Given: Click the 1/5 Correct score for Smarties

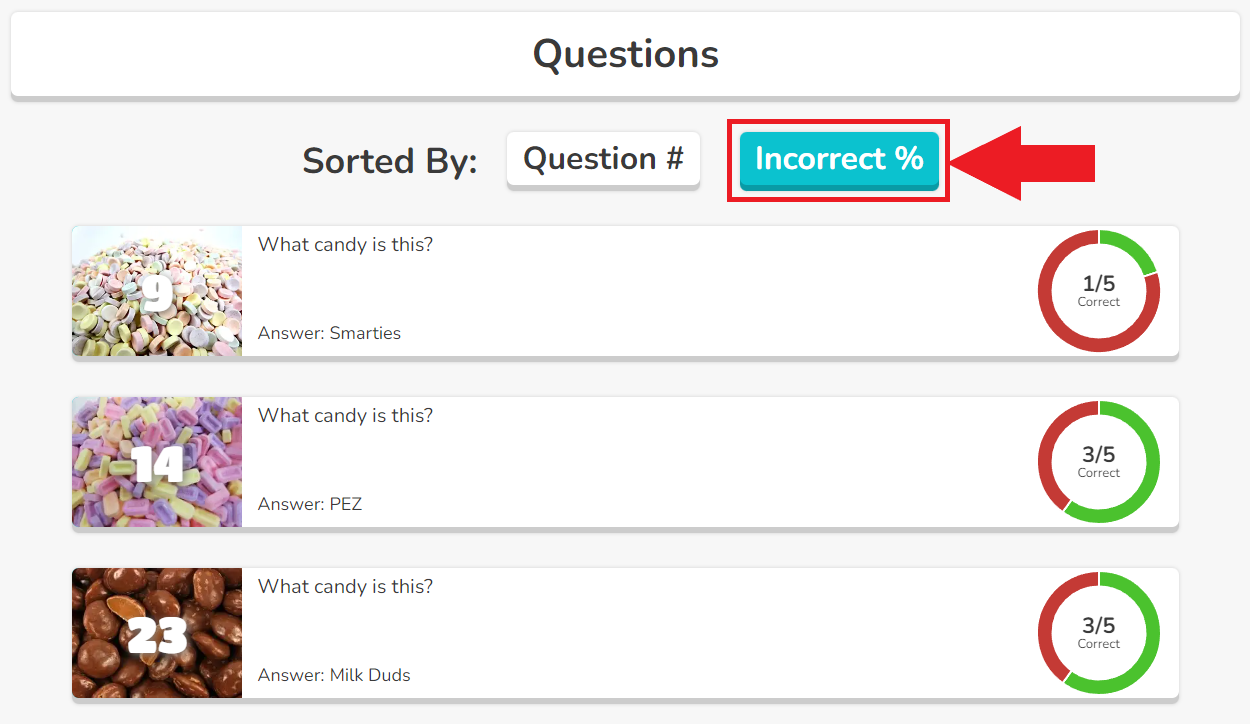Looking at the screenshot, I should (x=1098, y=290).
